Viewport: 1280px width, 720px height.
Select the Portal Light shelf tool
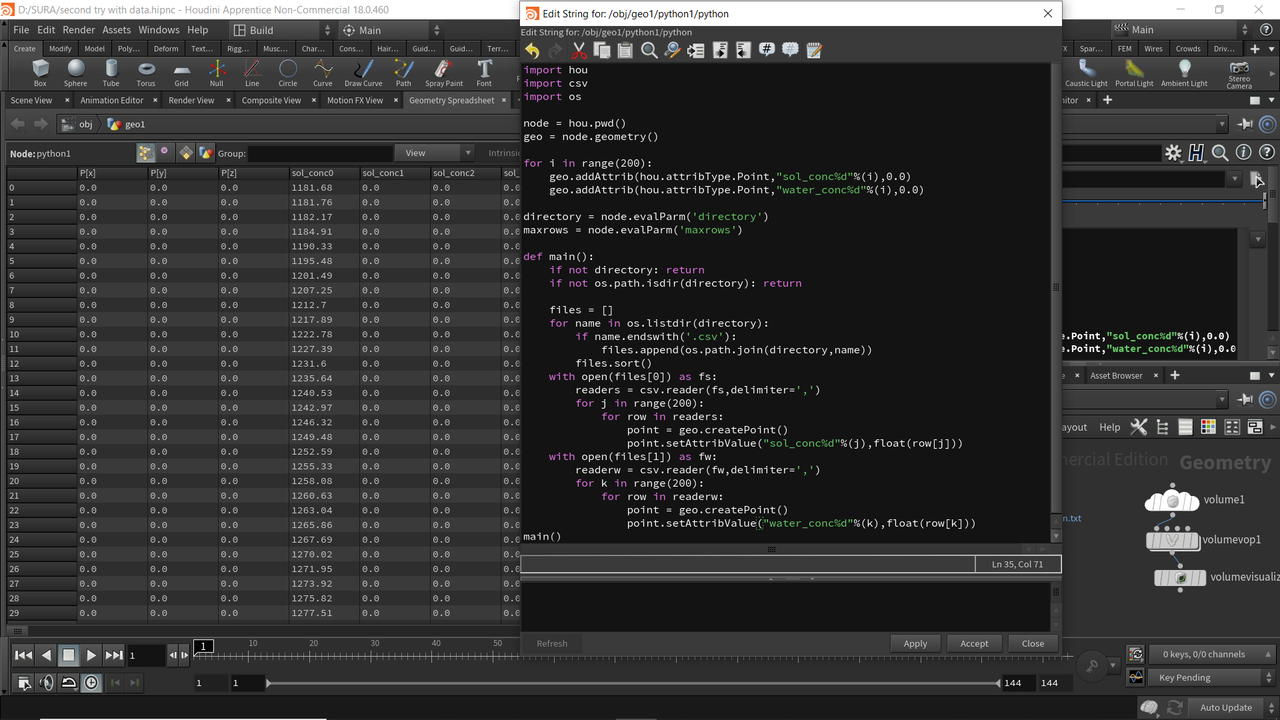(1134, 73)
